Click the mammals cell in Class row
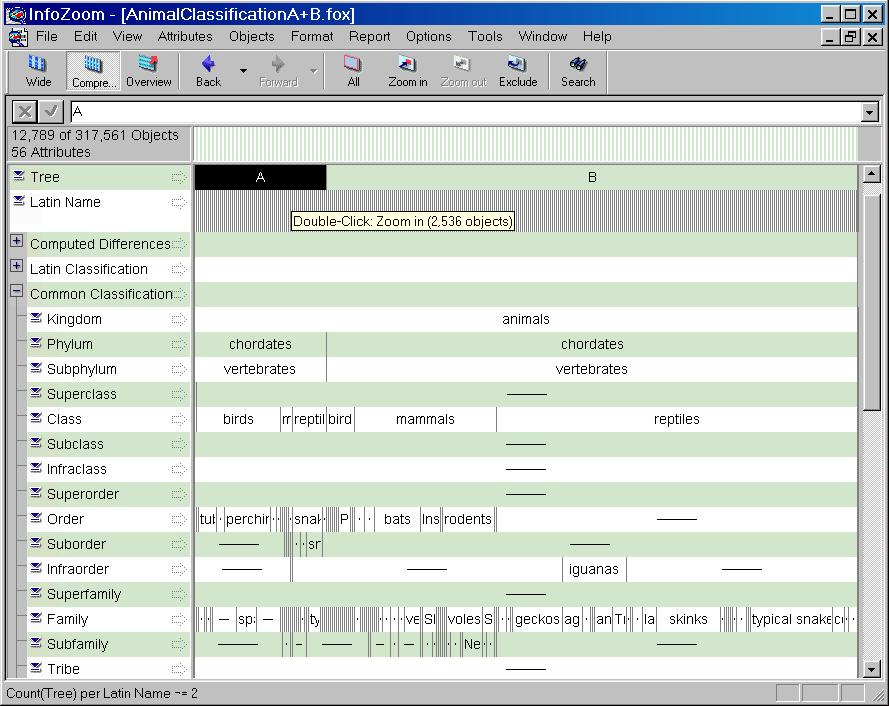This screenshot has width=889, height=706. pyautogui.click(x=425, y=419)
